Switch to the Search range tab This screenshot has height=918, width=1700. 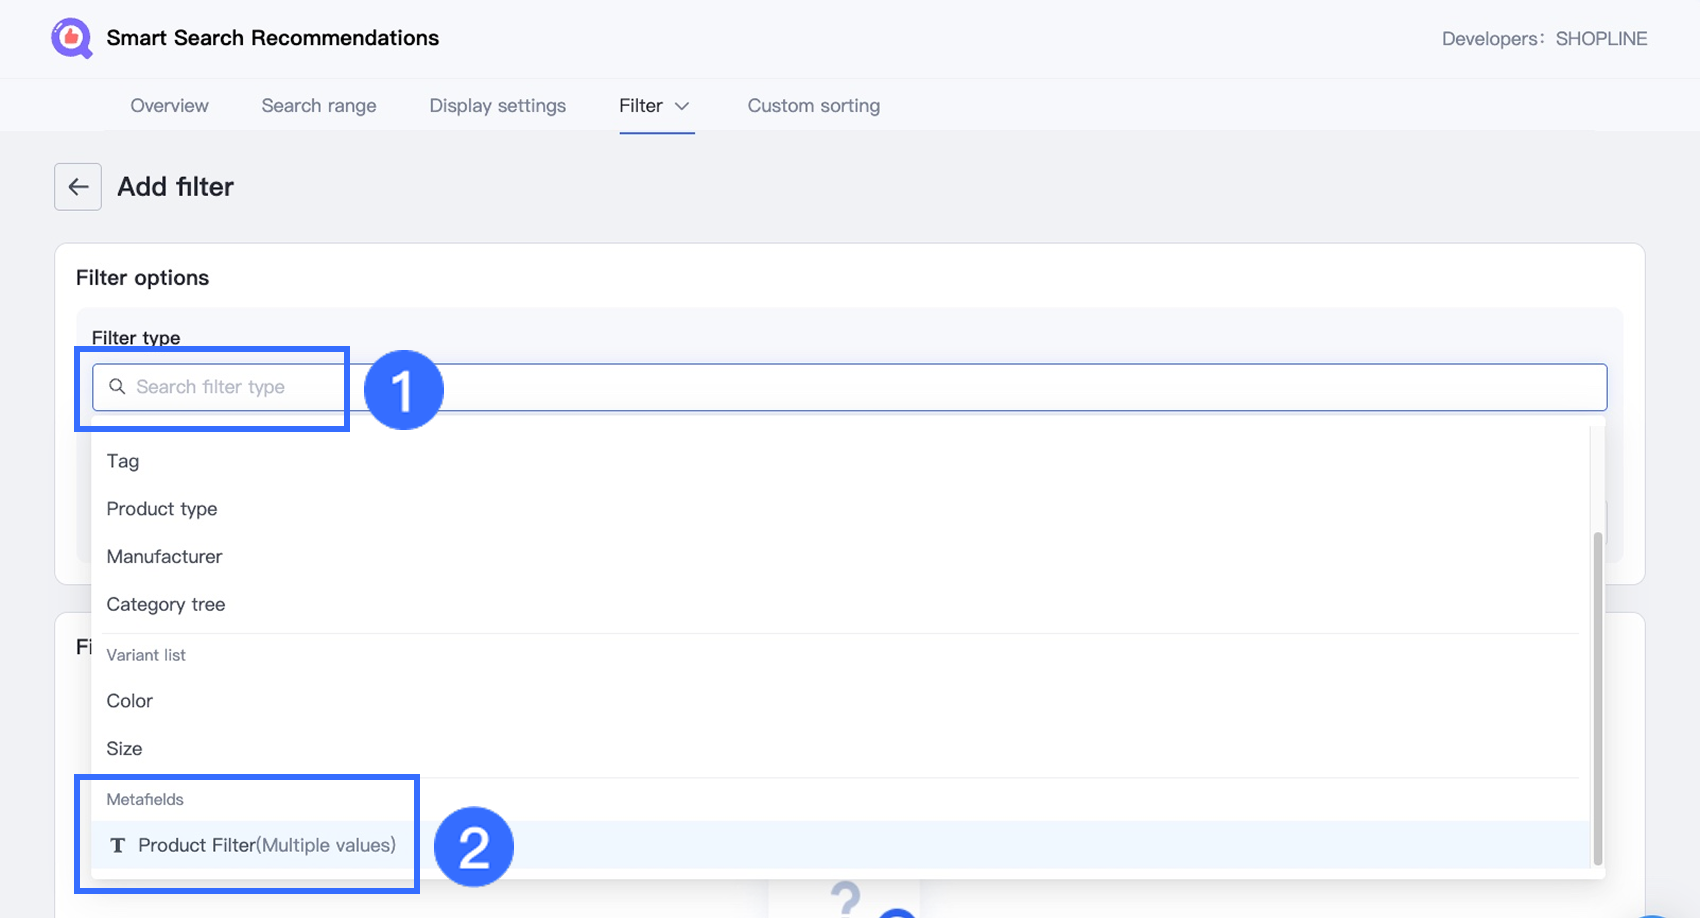[319, 106]
